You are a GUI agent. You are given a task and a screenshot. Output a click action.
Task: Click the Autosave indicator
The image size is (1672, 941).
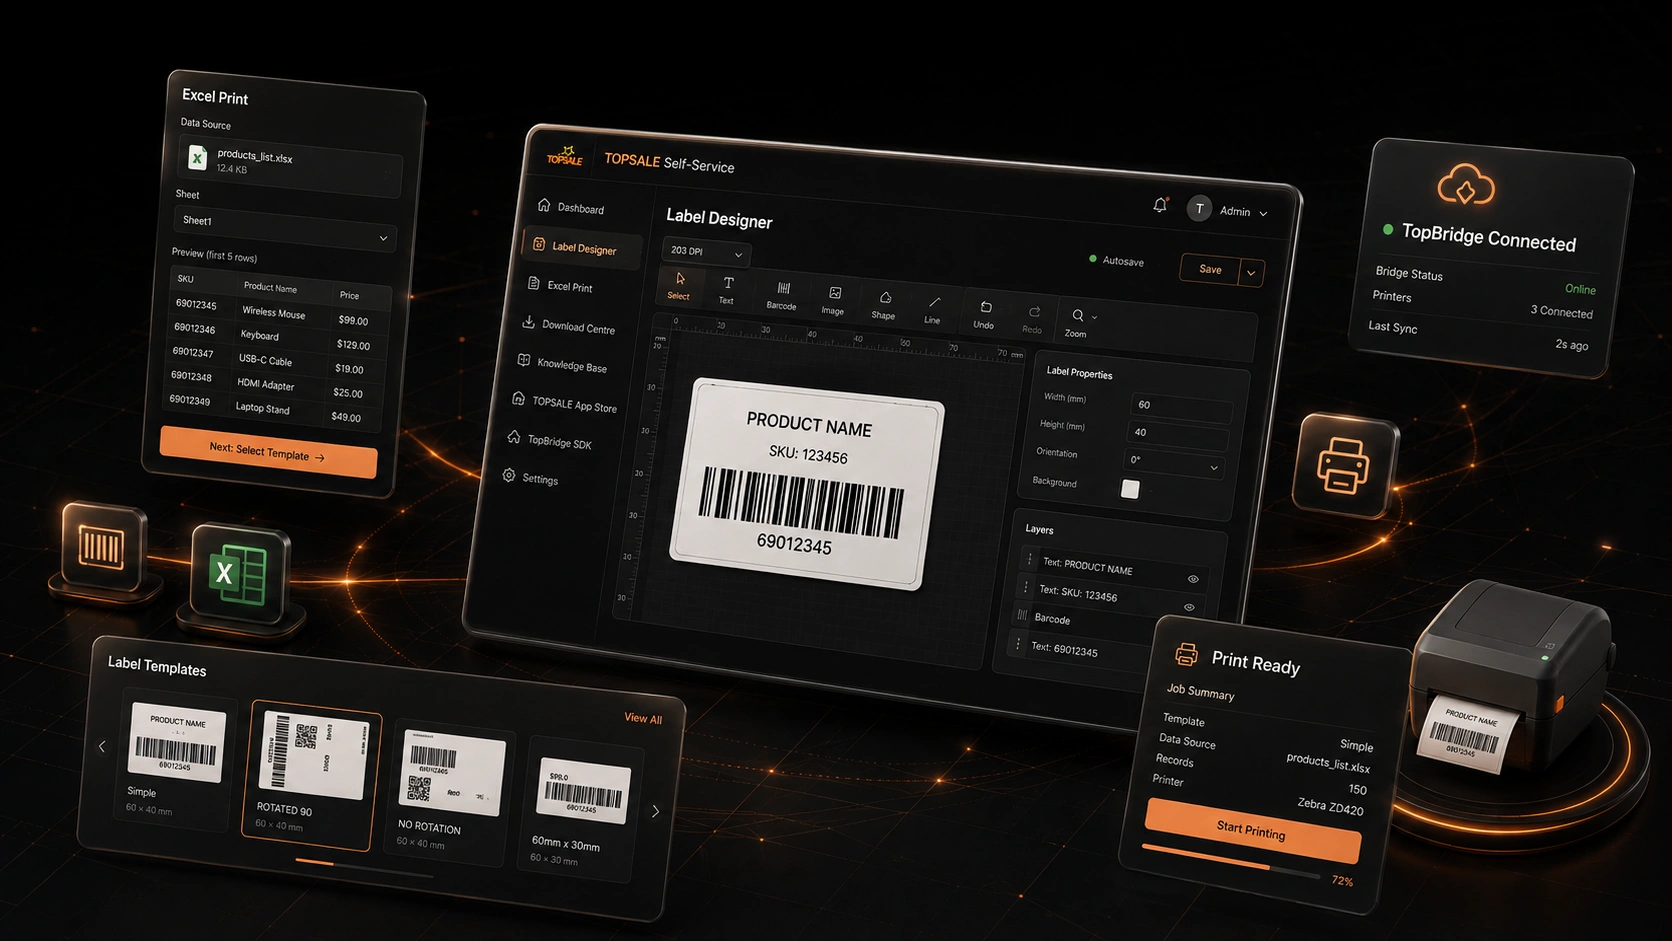[x=1116, y=260]
